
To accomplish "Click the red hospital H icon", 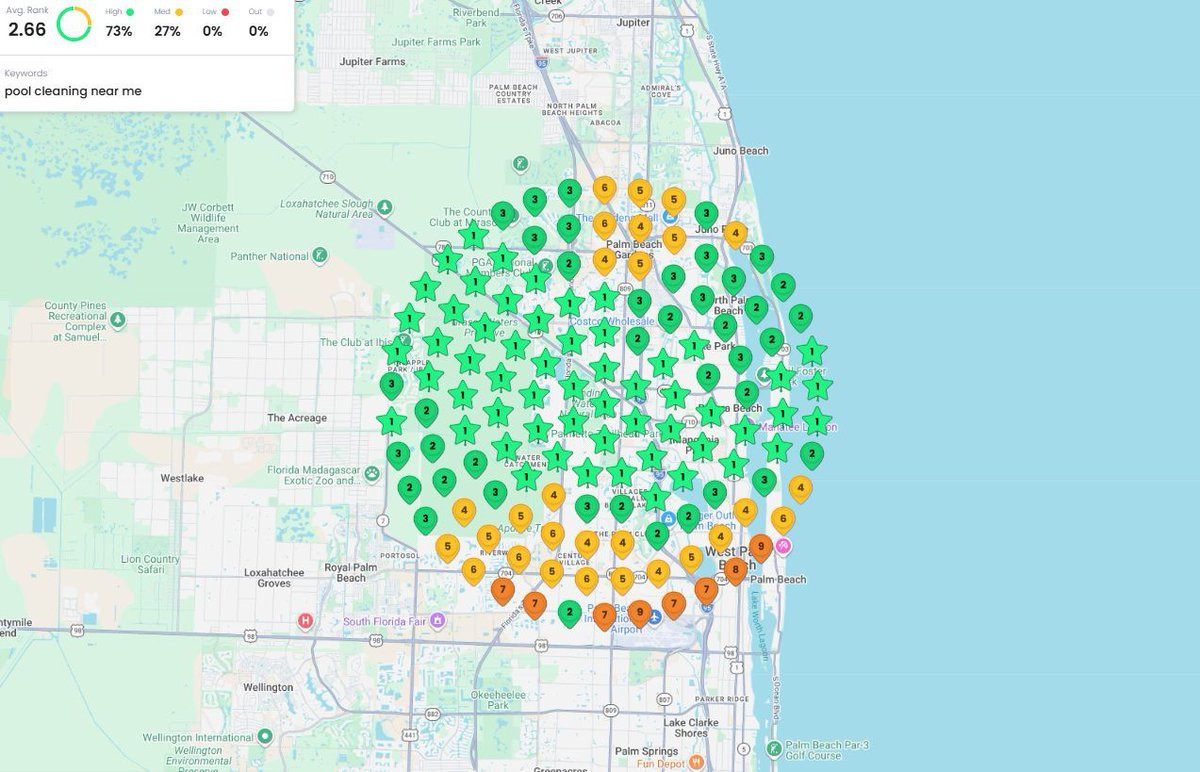I will point(306,621).
